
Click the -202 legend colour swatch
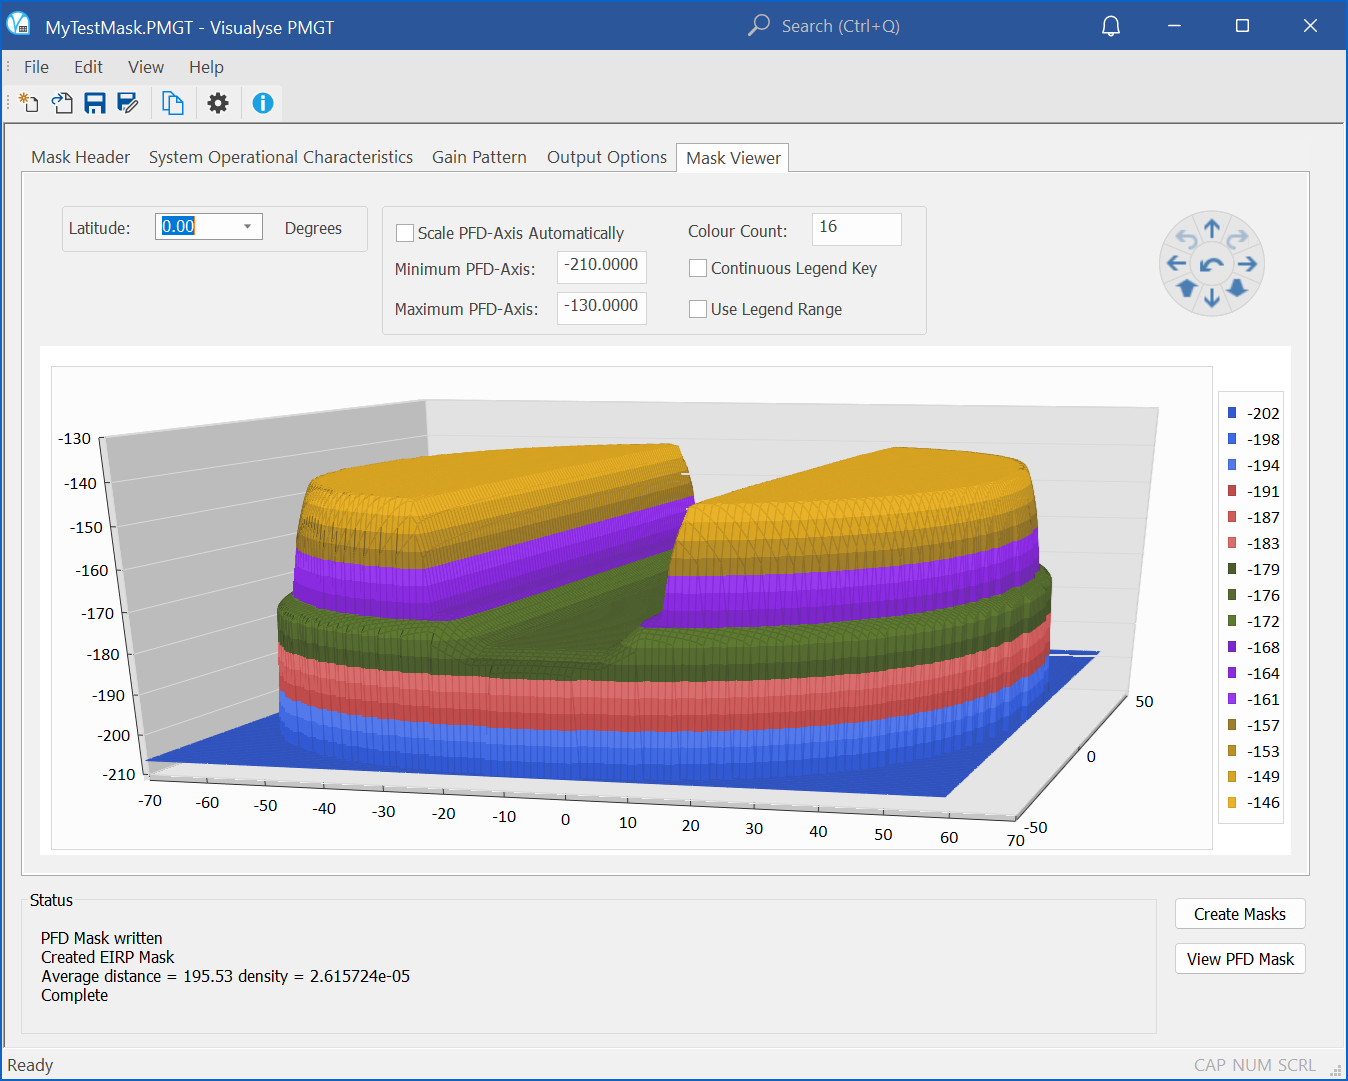1232,413
